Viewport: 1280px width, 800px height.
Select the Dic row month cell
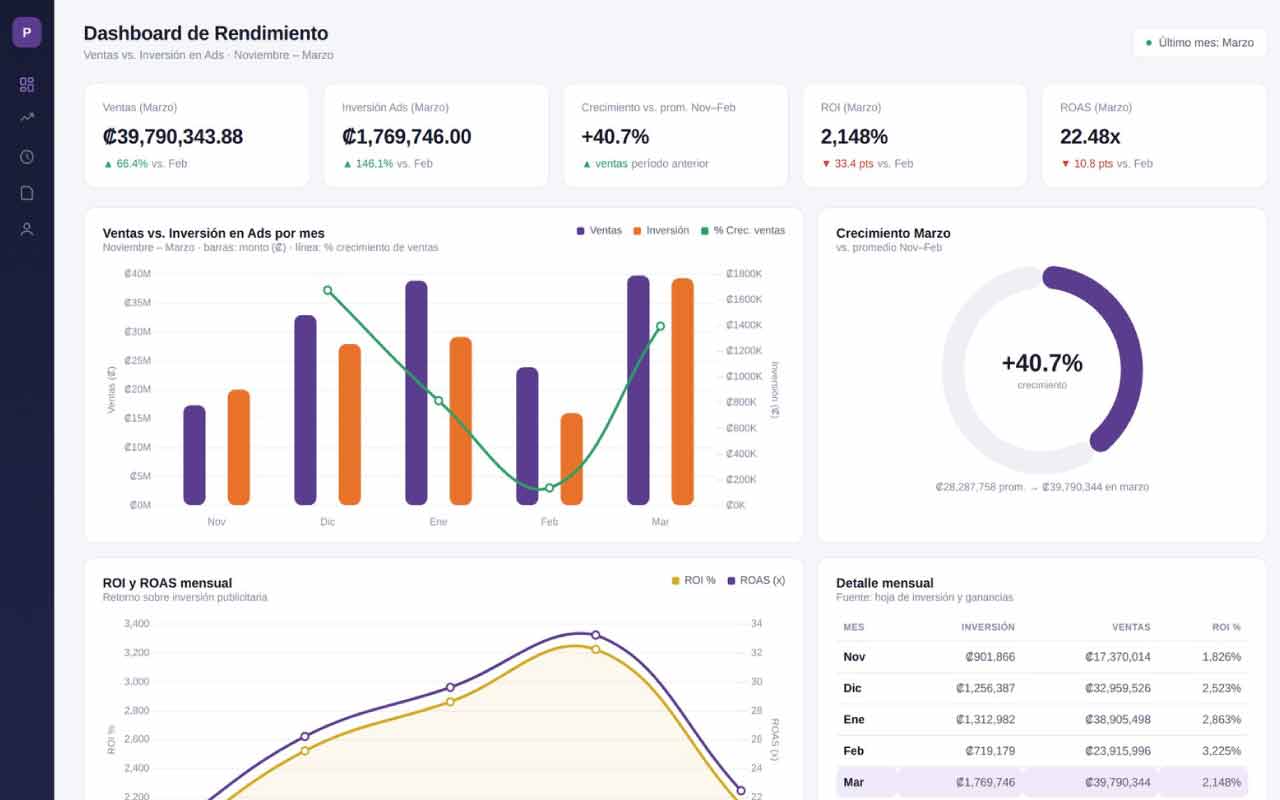pos(852,688)
